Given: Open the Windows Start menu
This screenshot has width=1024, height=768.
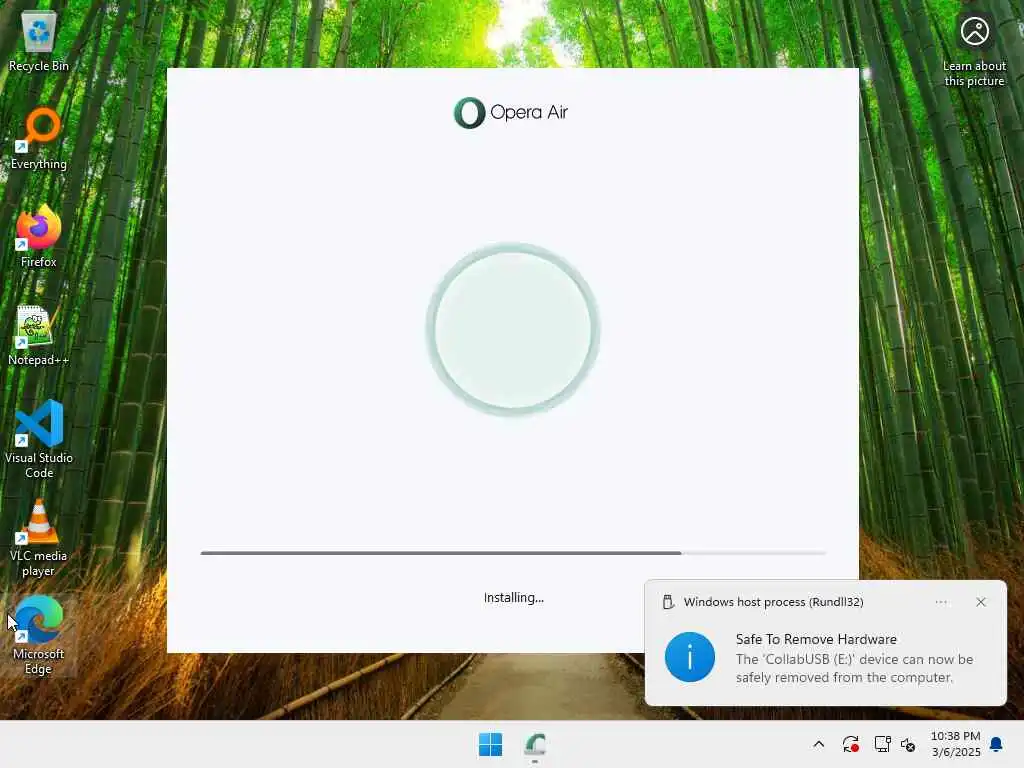Looking at the screenshot, I should [490, 744].
